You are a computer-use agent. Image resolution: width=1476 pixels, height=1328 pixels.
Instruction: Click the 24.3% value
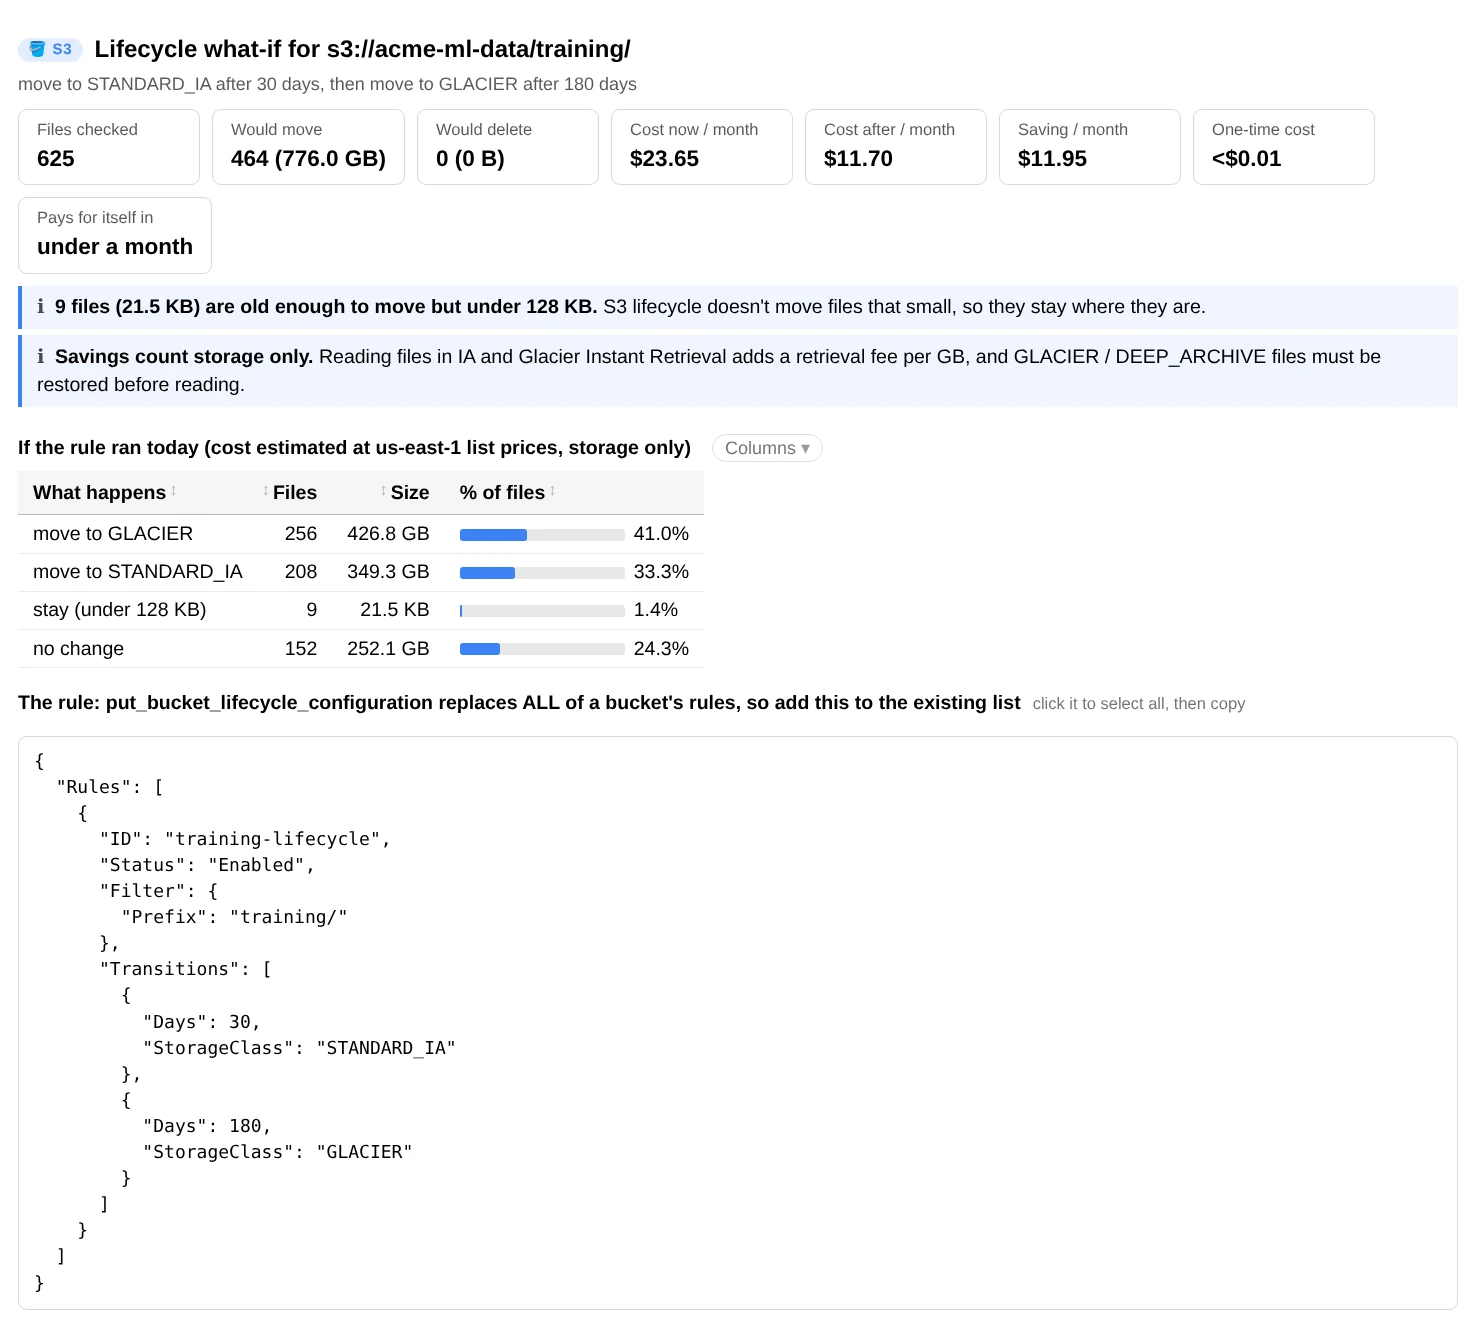[x=661, y=649]
